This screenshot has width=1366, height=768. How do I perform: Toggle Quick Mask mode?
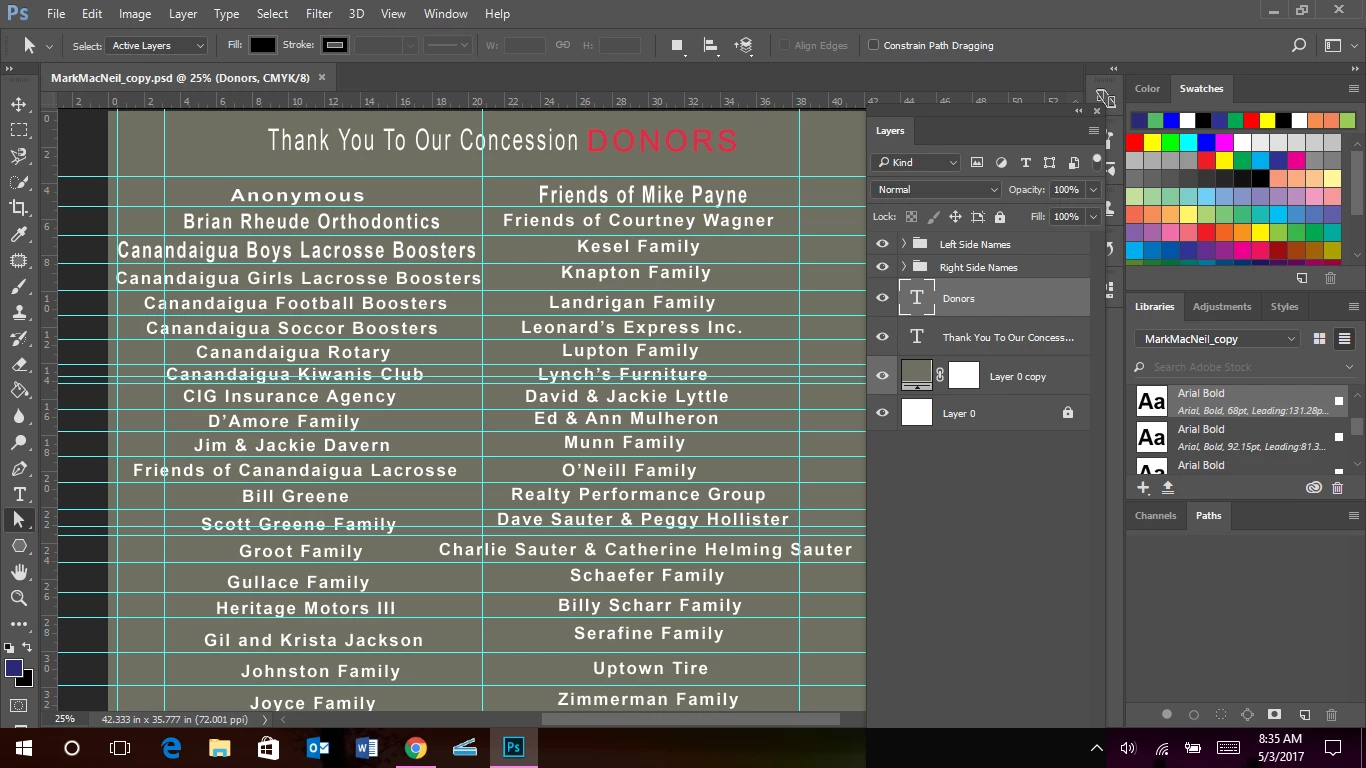point(19,706)
